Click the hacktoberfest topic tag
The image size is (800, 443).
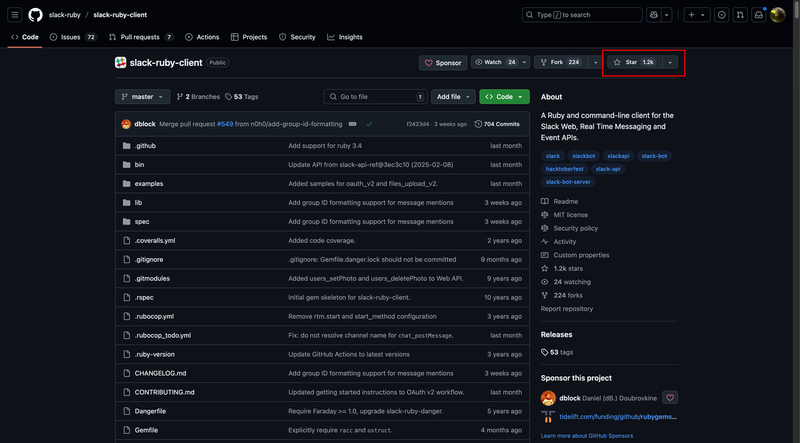[564, 169]
